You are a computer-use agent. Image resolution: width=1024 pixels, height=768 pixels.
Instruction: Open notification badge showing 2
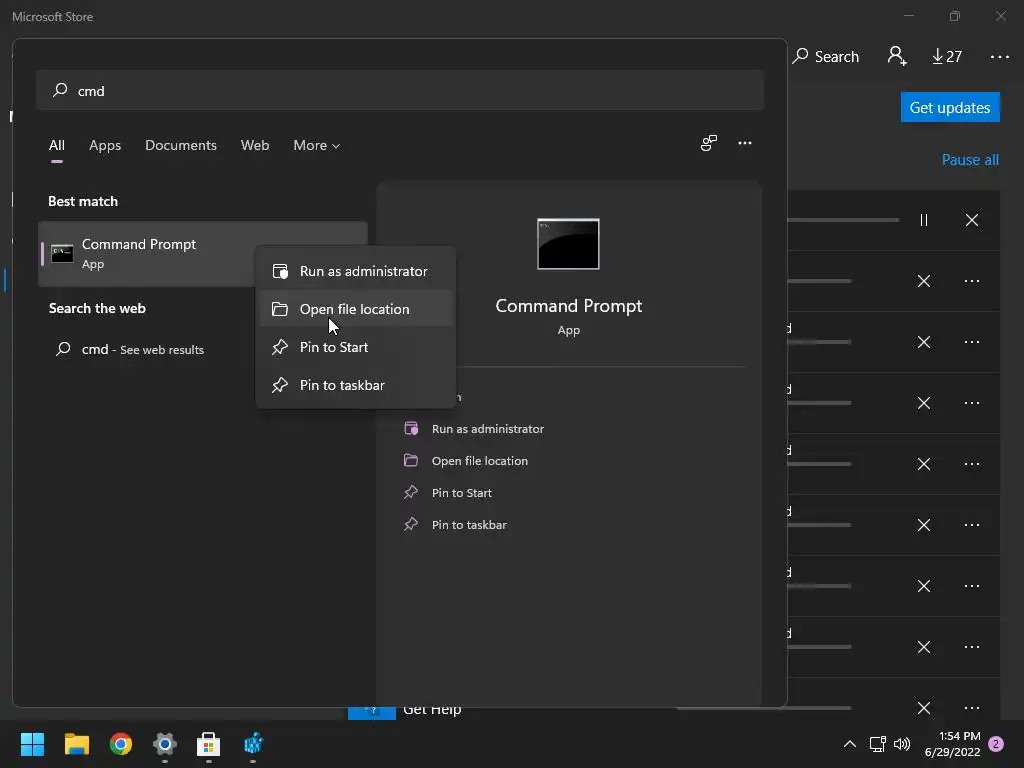point(996,744)
